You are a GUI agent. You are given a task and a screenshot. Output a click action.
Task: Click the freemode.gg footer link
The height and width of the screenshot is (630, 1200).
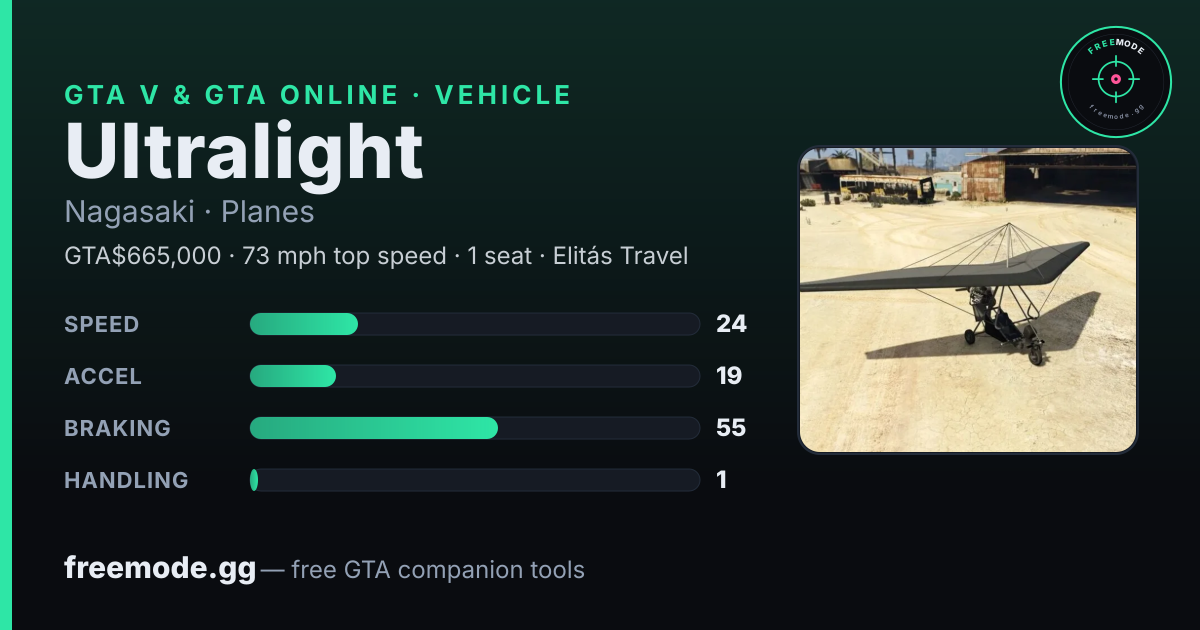160,569
